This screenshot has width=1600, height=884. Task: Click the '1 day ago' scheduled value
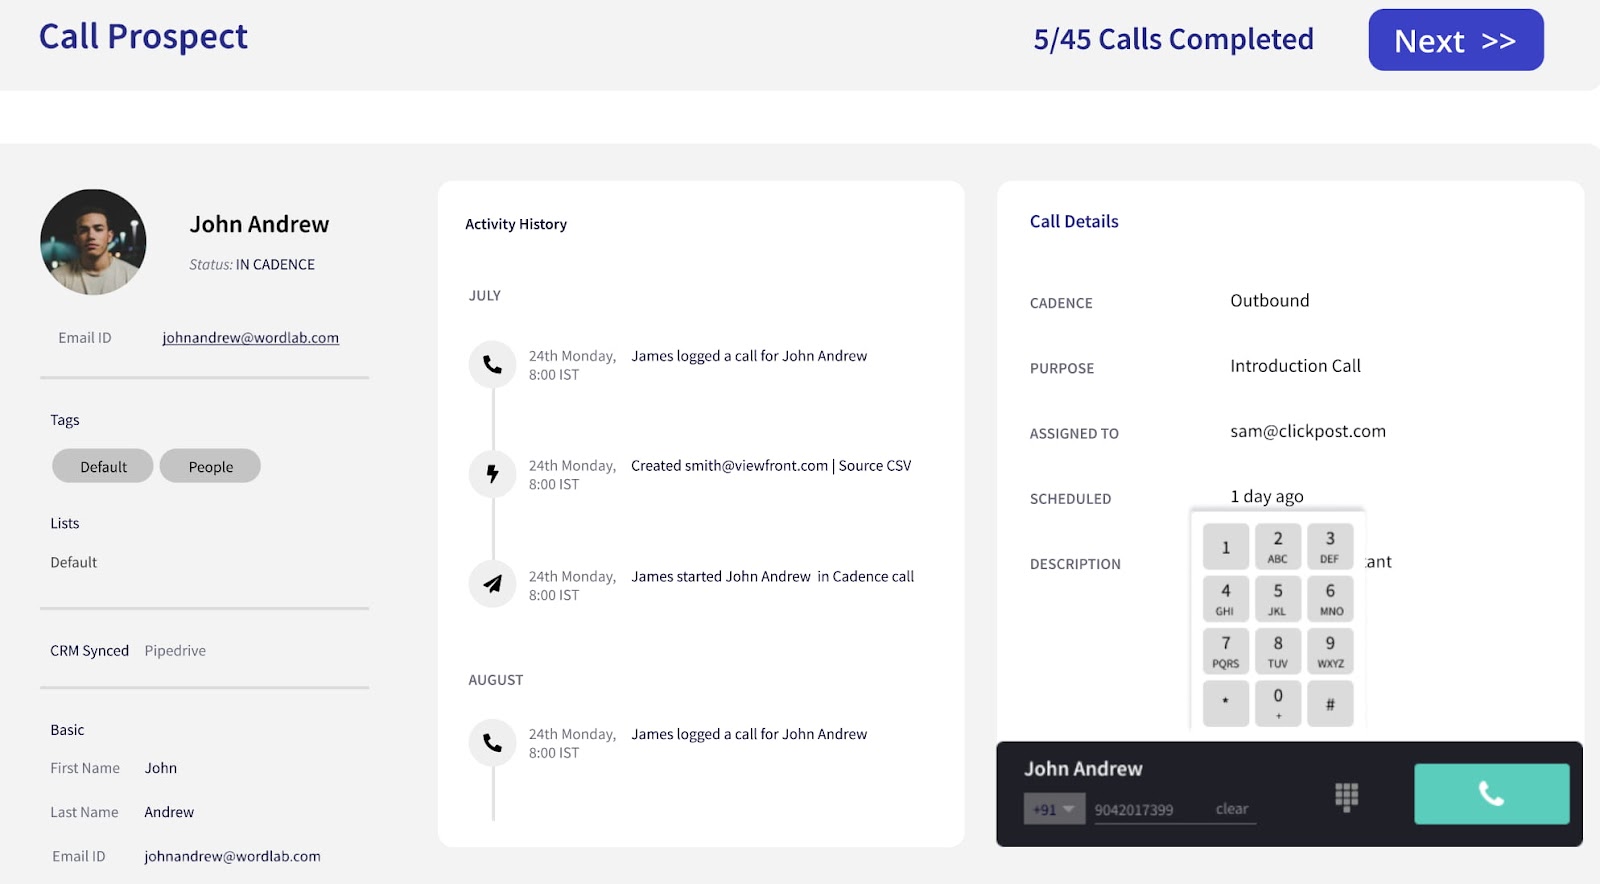pyautogui.click(x=1266, y=497)
